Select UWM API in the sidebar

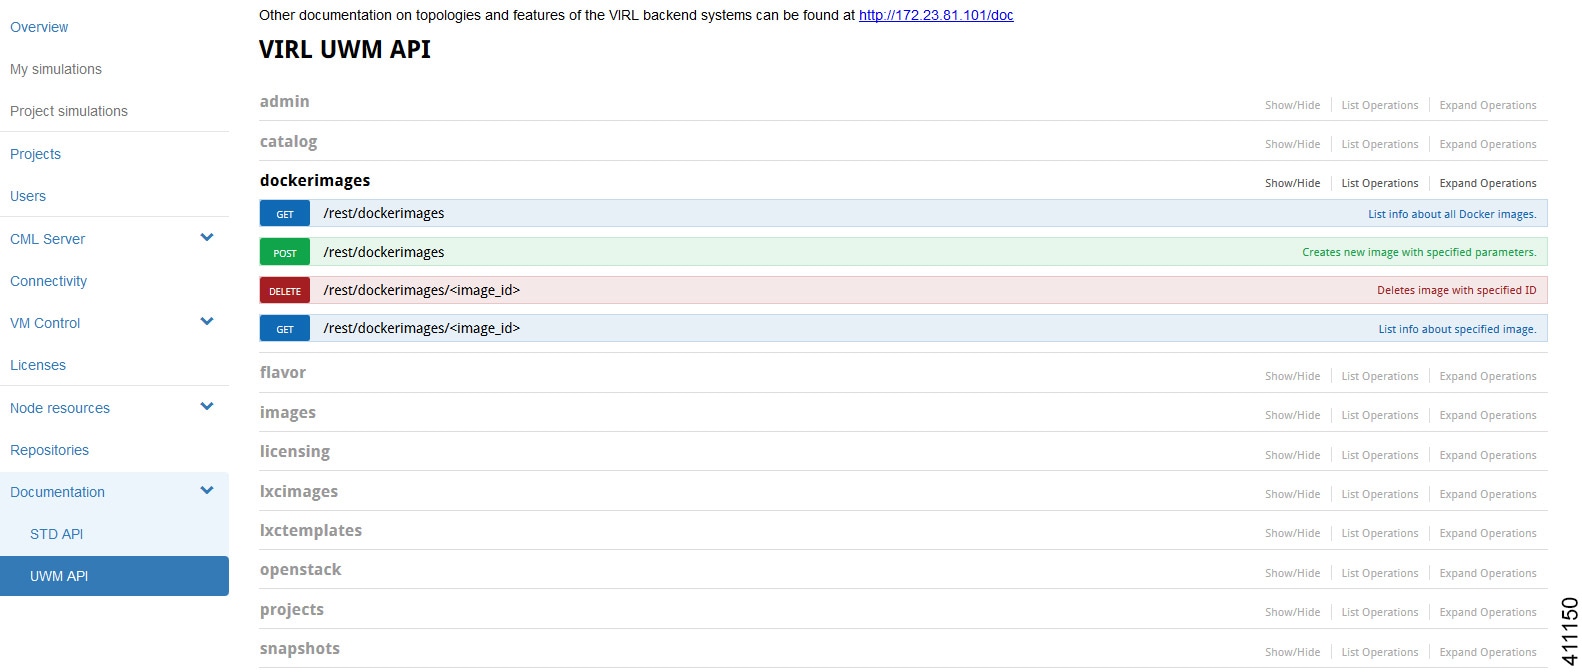(x=59, y=576)
